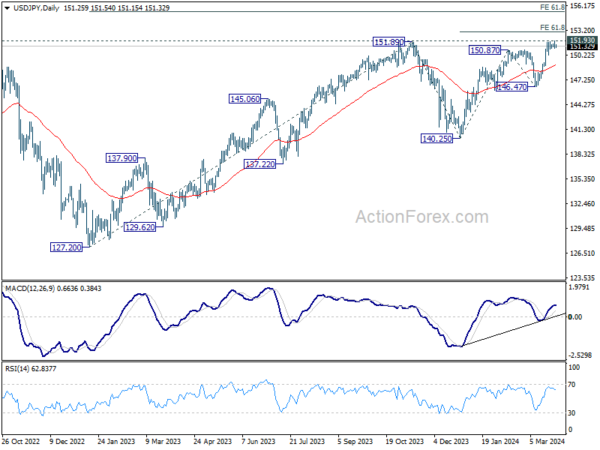Select the 137.900 price label
This screenshot has height=450, width=600.
(x=122, y=158)
